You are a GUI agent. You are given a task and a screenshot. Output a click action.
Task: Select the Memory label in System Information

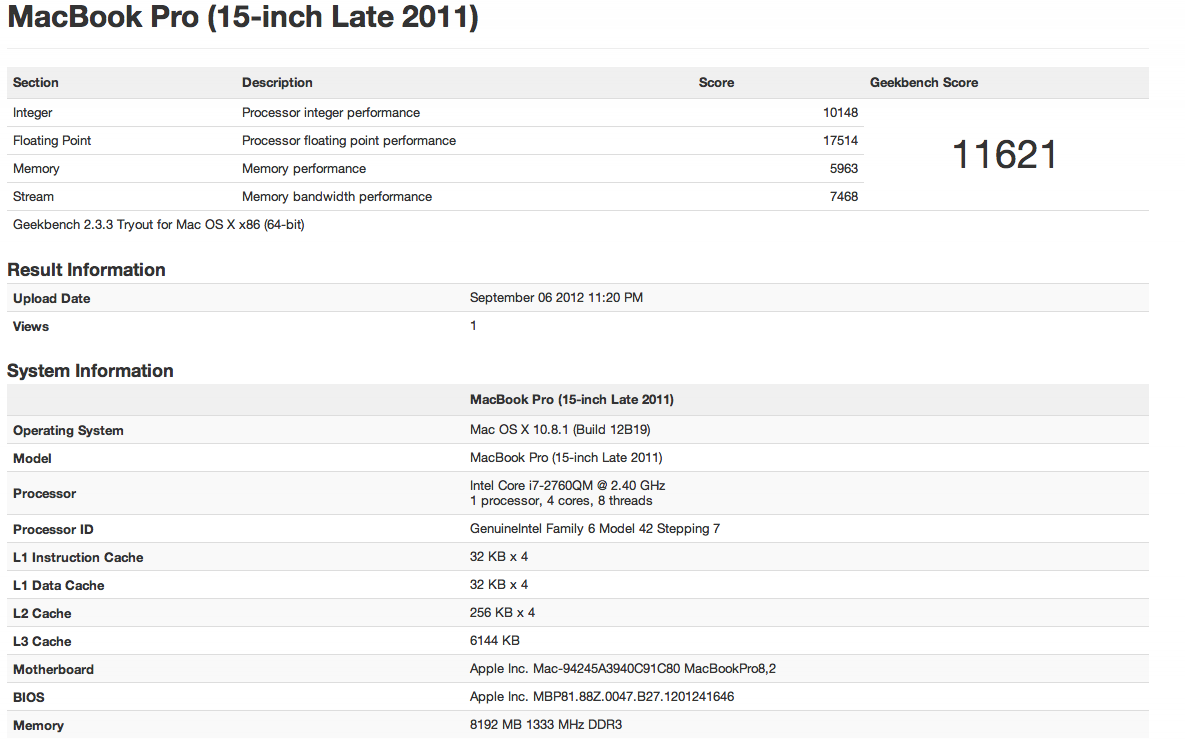pyautogui.click(x=38, y=726)
